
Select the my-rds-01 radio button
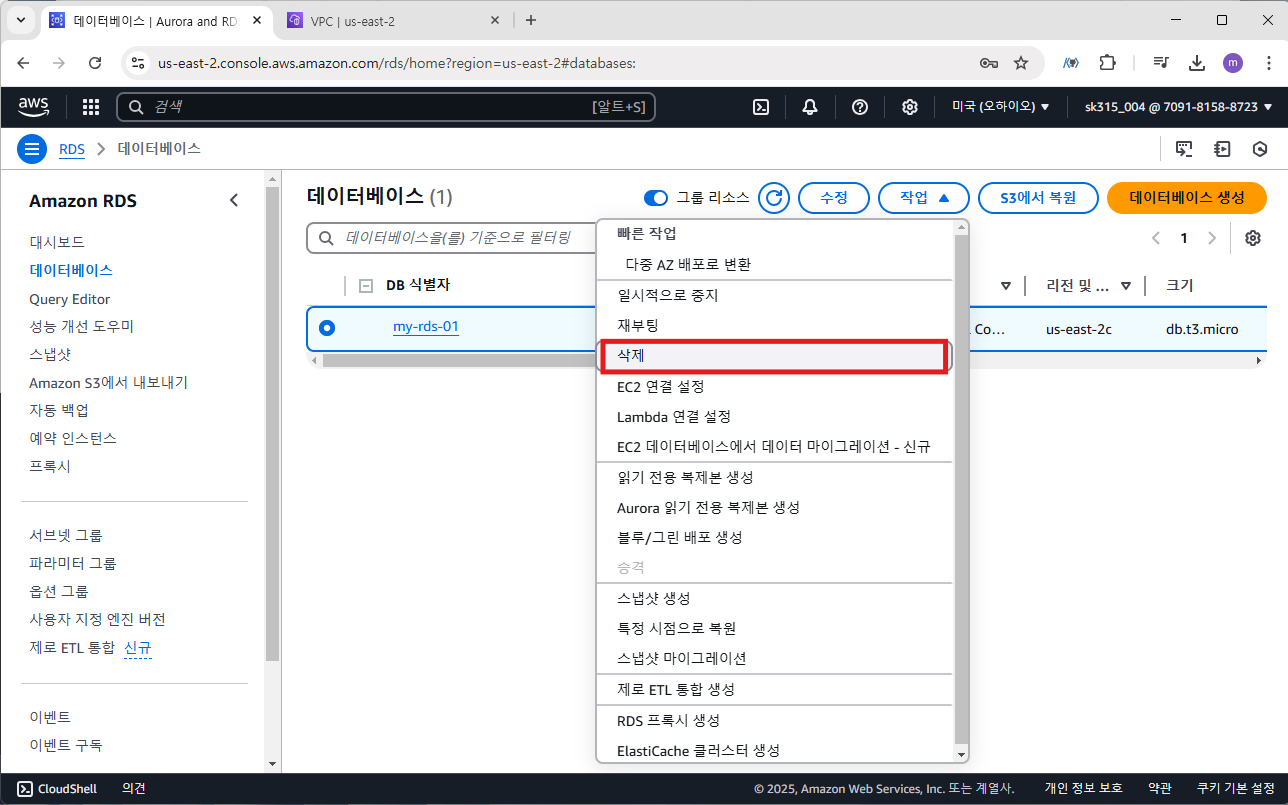(x=327, y=328)
